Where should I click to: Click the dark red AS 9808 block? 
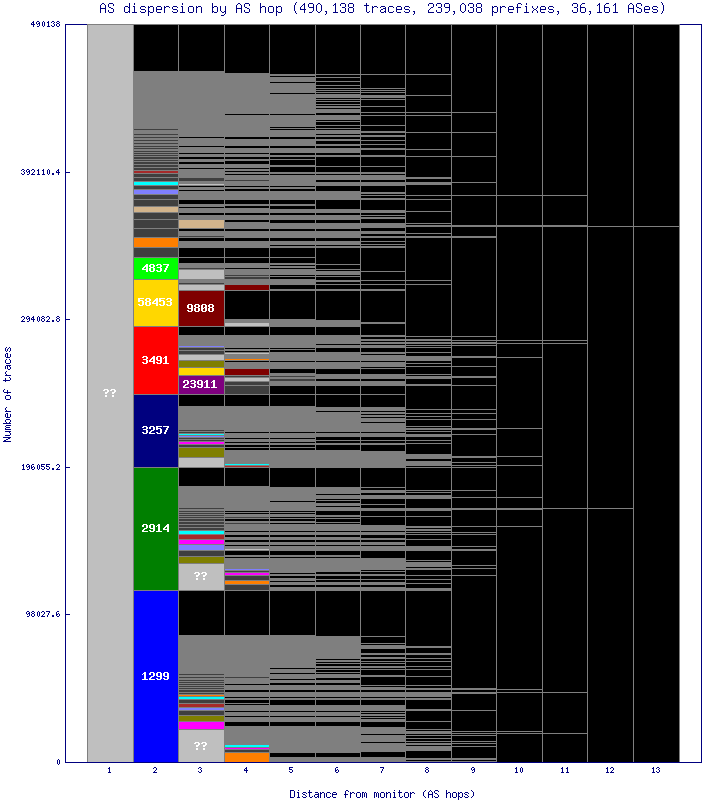201,308
